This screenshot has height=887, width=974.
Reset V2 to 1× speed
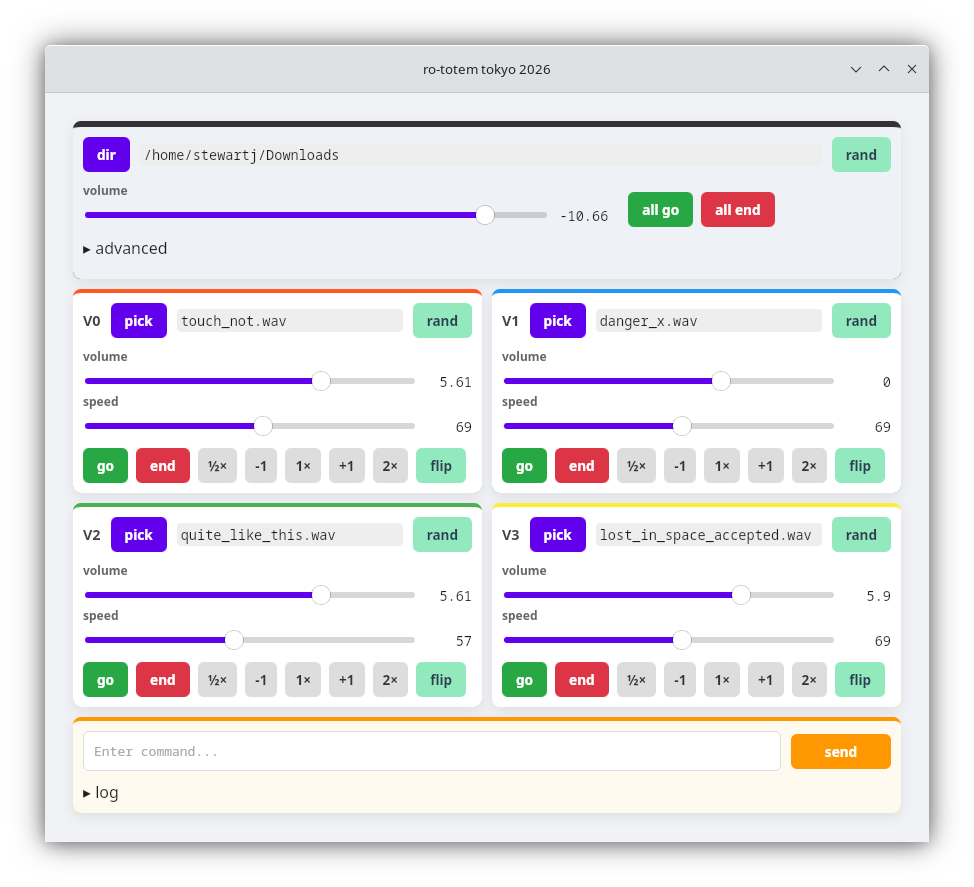(x=303, y=680)
